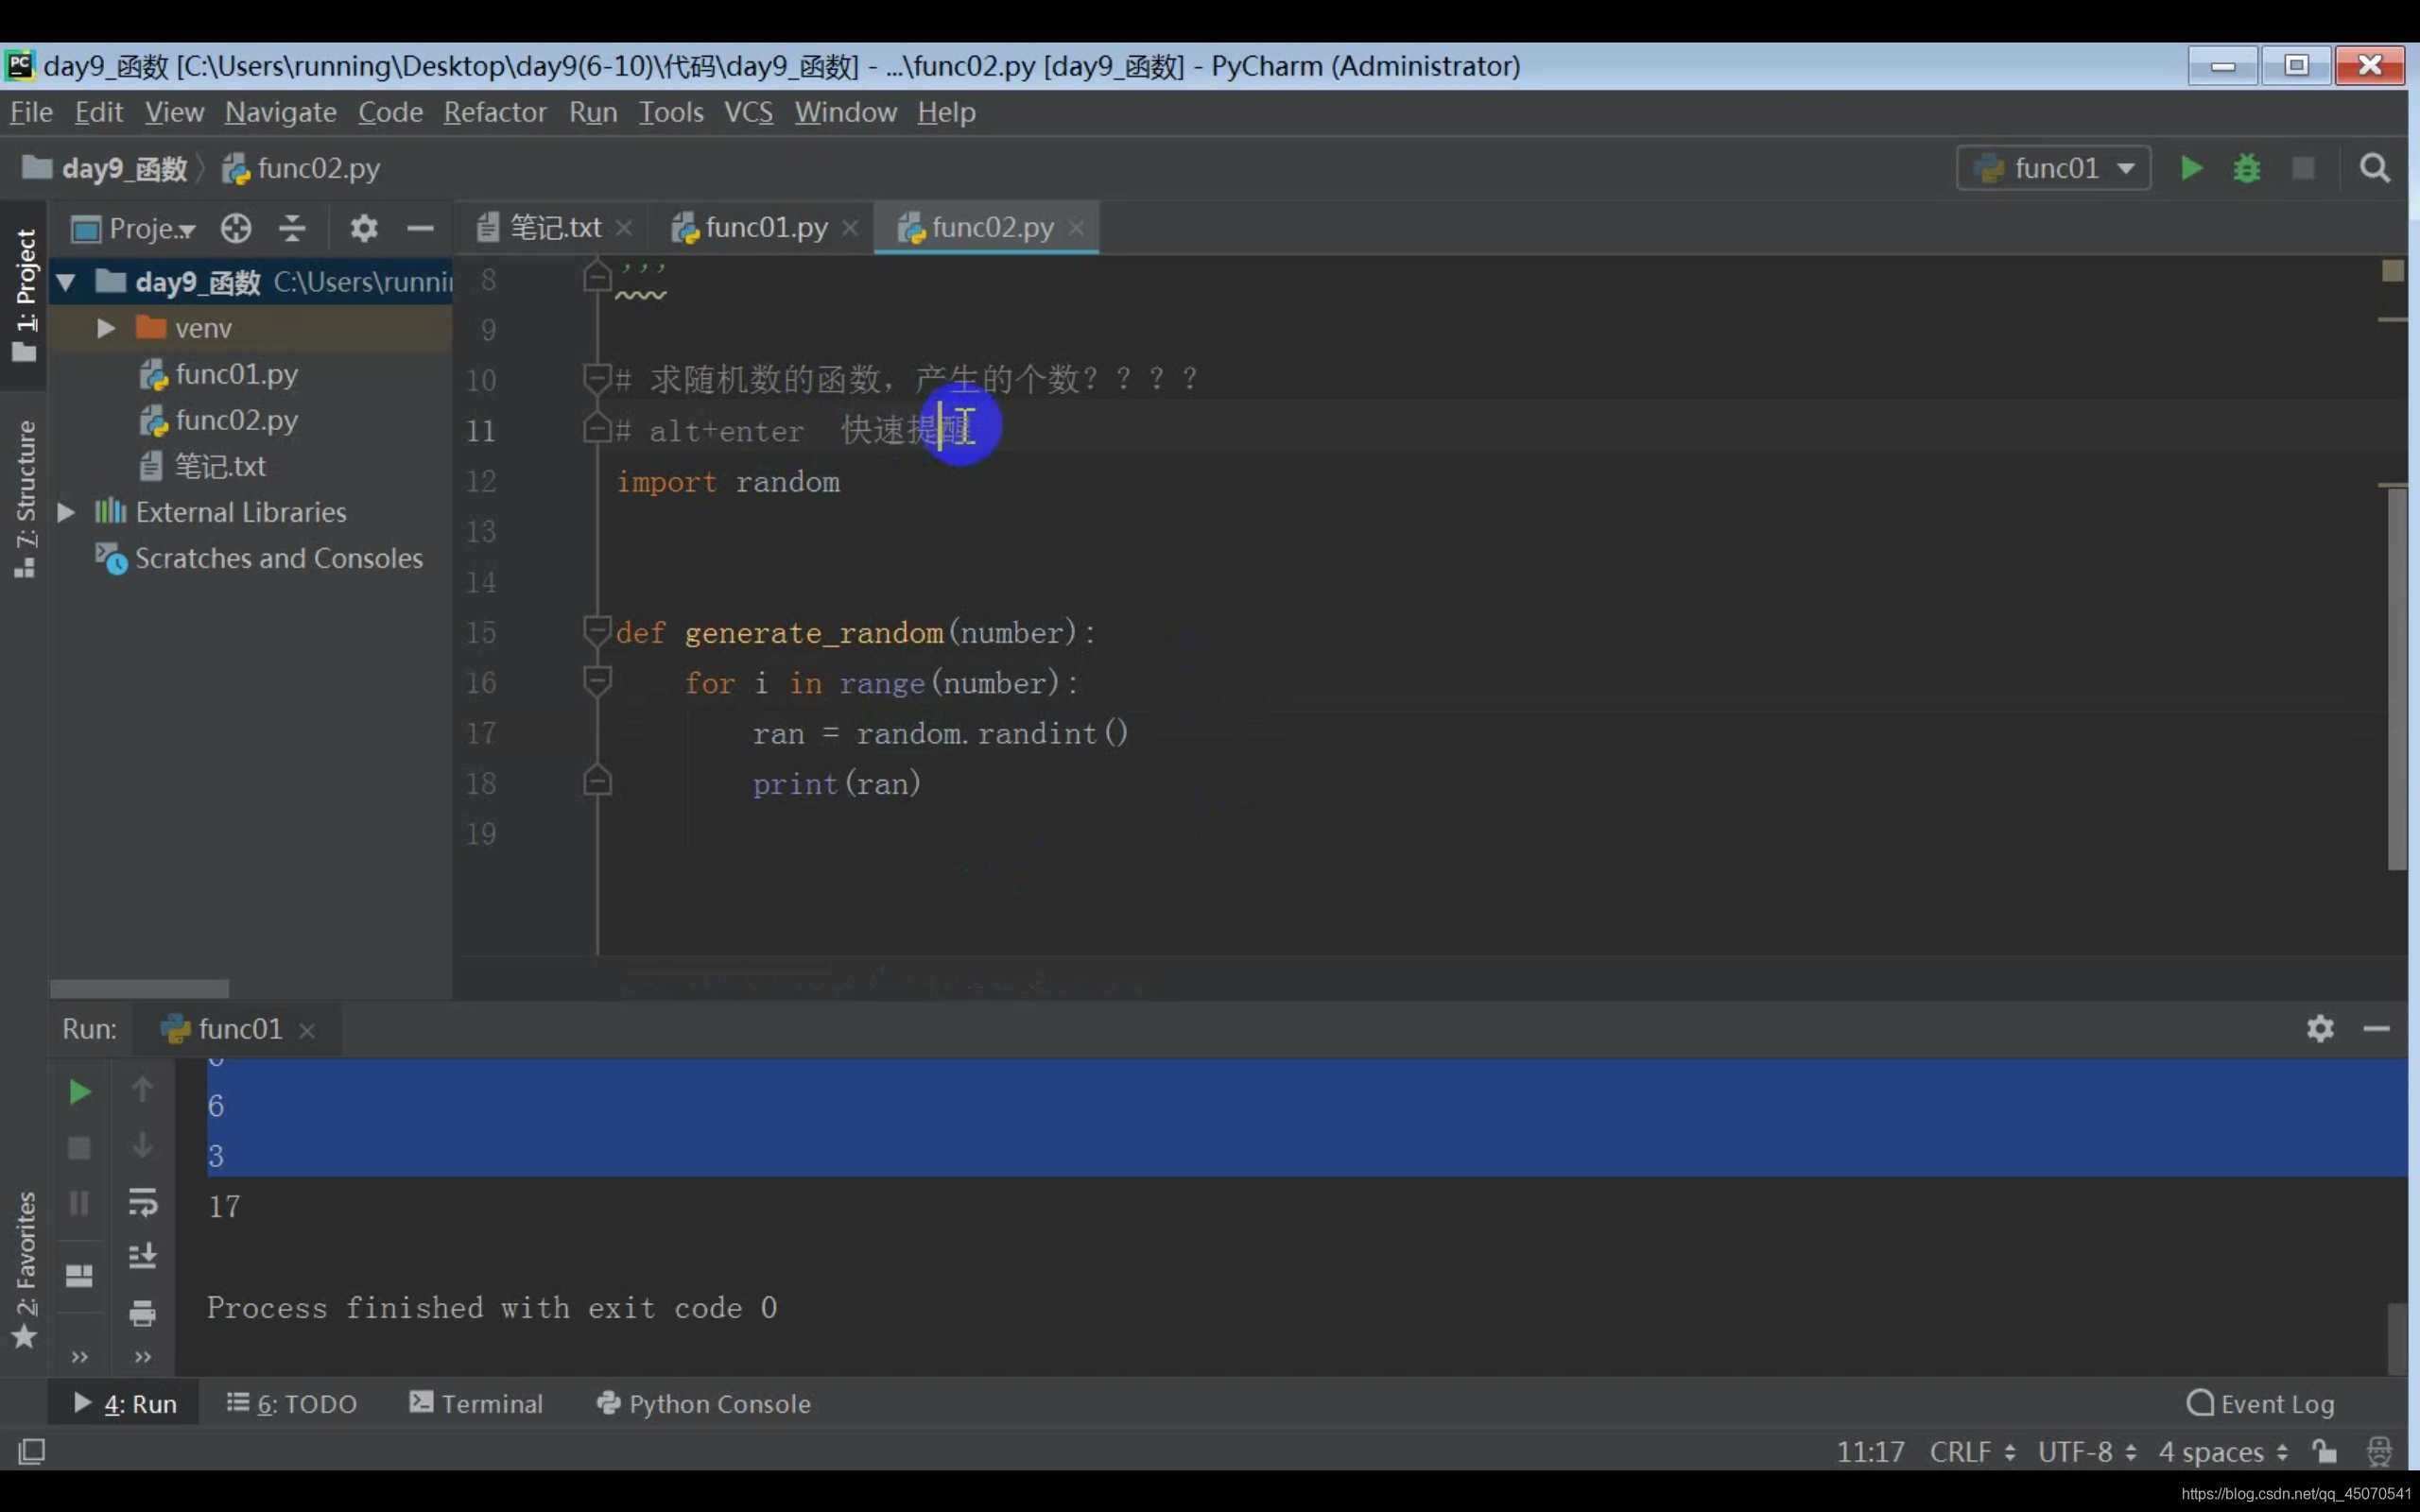Click Collapse All icon in Project panel
This screenshot has width=2420, height=1512.
[292, 228]
